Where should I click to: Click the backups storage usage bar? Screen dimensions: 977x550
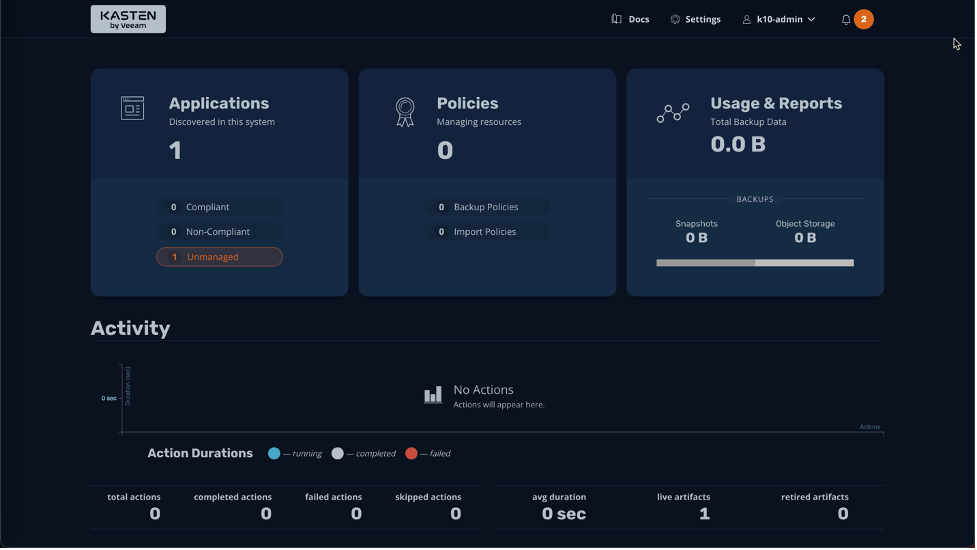756,263
